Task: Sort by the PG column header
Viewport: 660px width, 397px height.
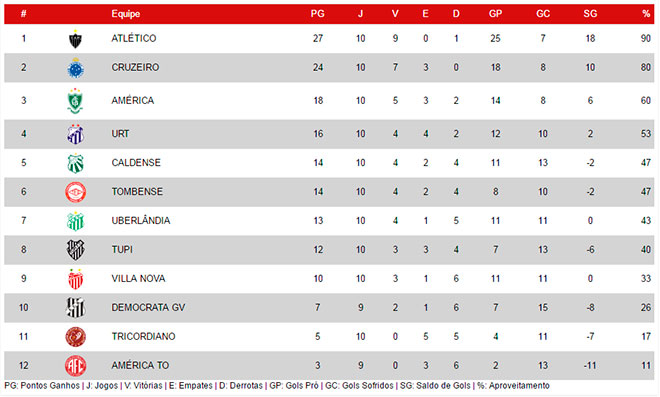Action: [x=317, y=14]
